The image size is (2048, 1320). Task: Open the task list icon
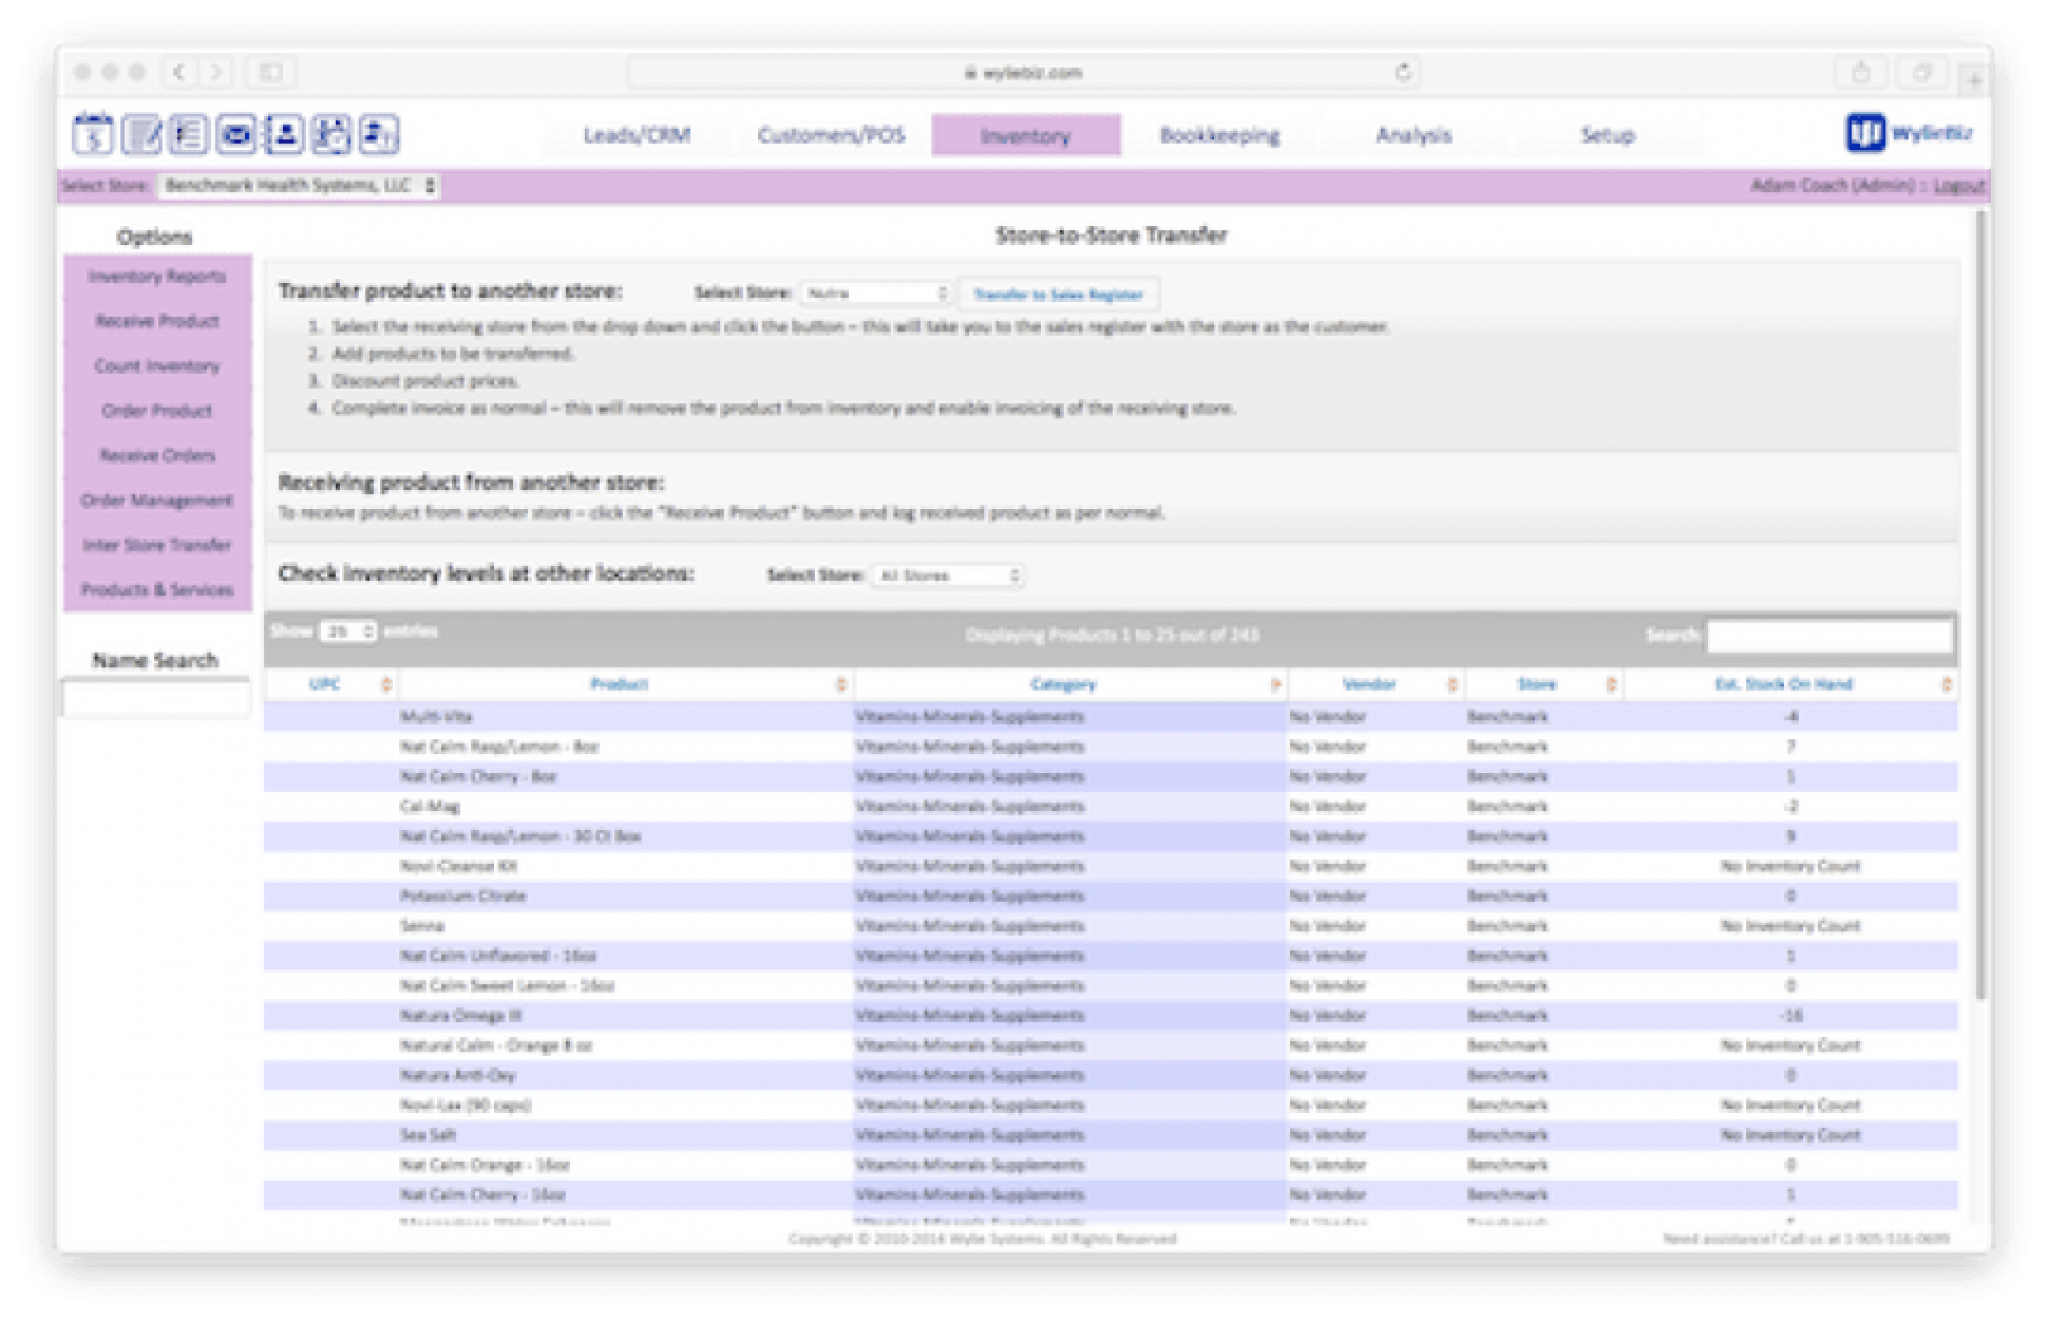[188, 136]
